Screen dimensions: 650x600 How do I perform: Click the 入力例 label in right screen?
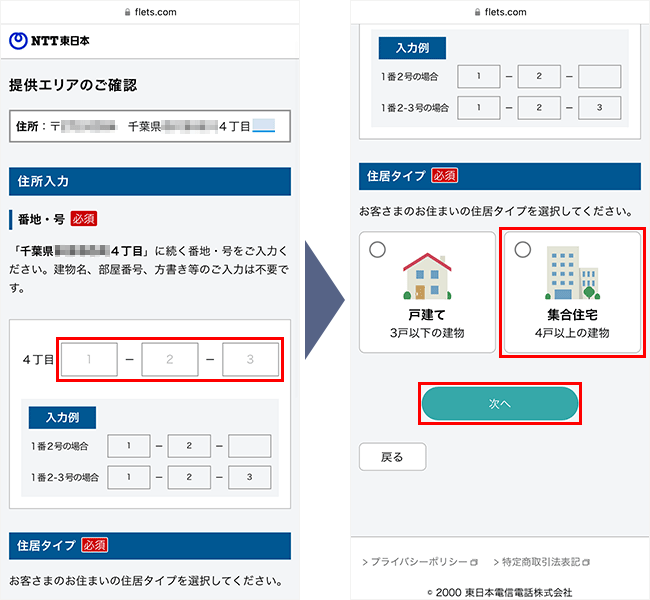click(412, 48)
